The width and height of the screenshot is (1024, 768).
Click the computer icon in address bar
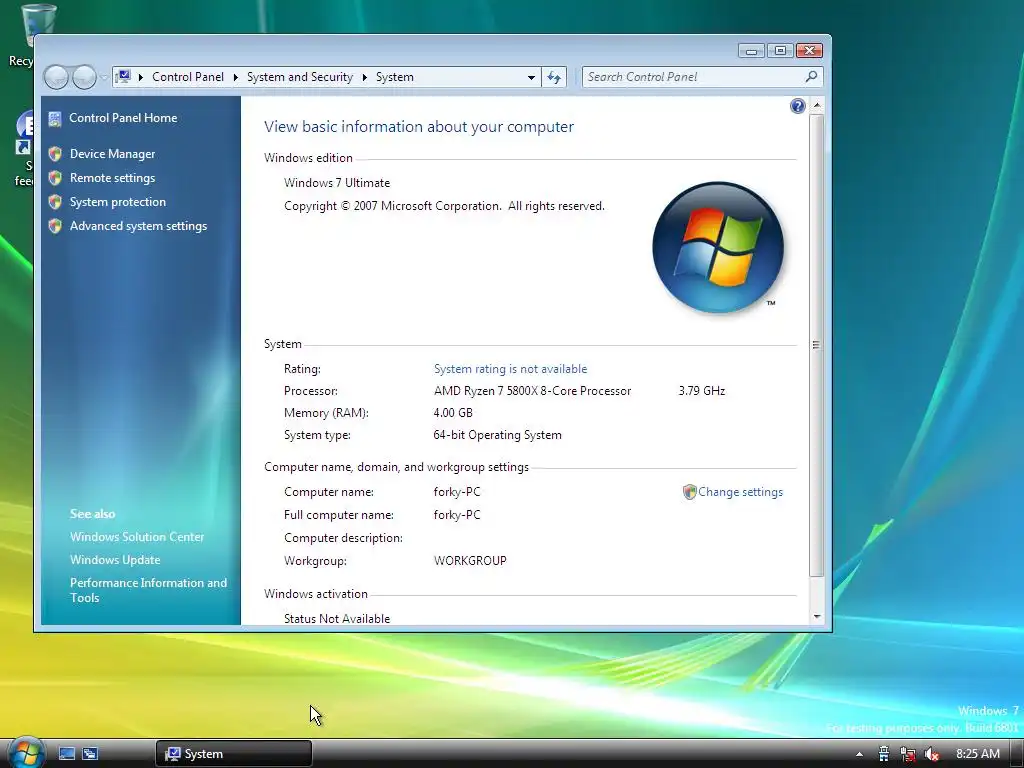(123, 76)
